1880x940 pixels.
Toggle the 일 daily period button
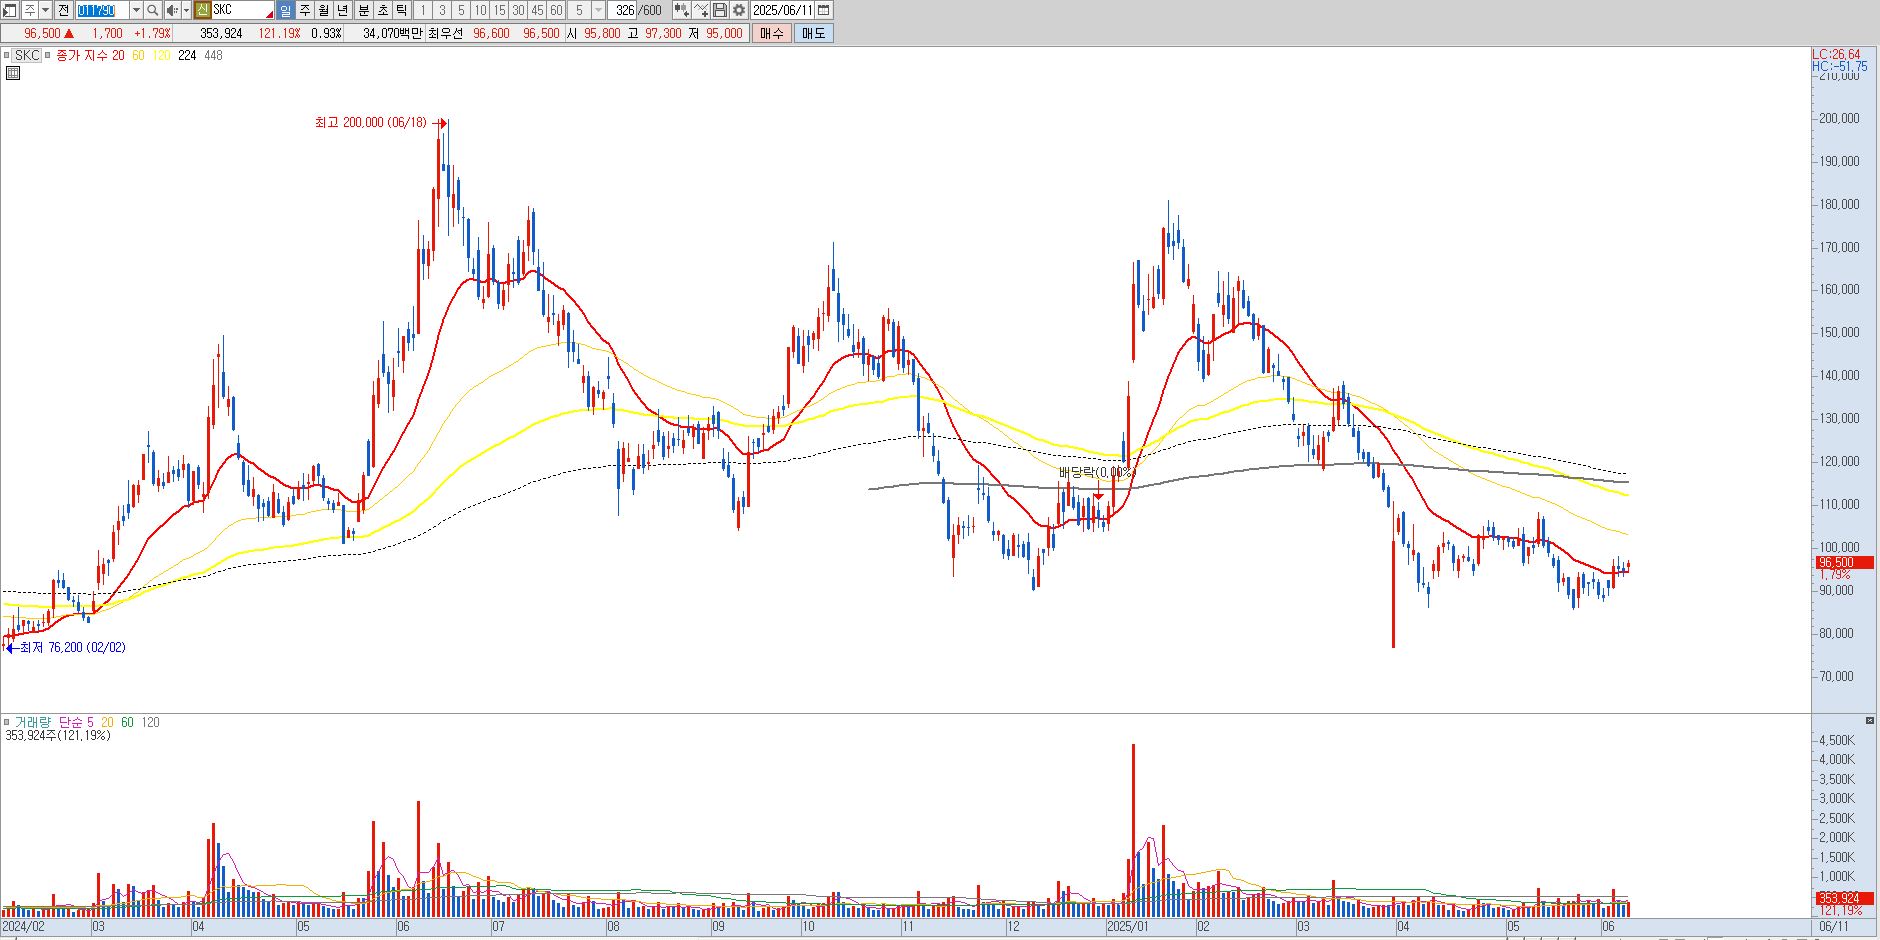(285, 10)
